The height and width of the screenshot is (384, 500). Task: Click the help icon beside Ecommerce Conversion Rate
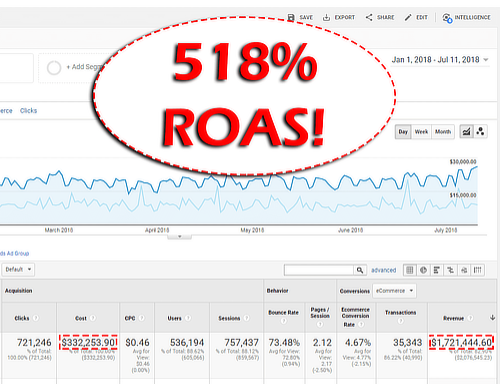361,324
